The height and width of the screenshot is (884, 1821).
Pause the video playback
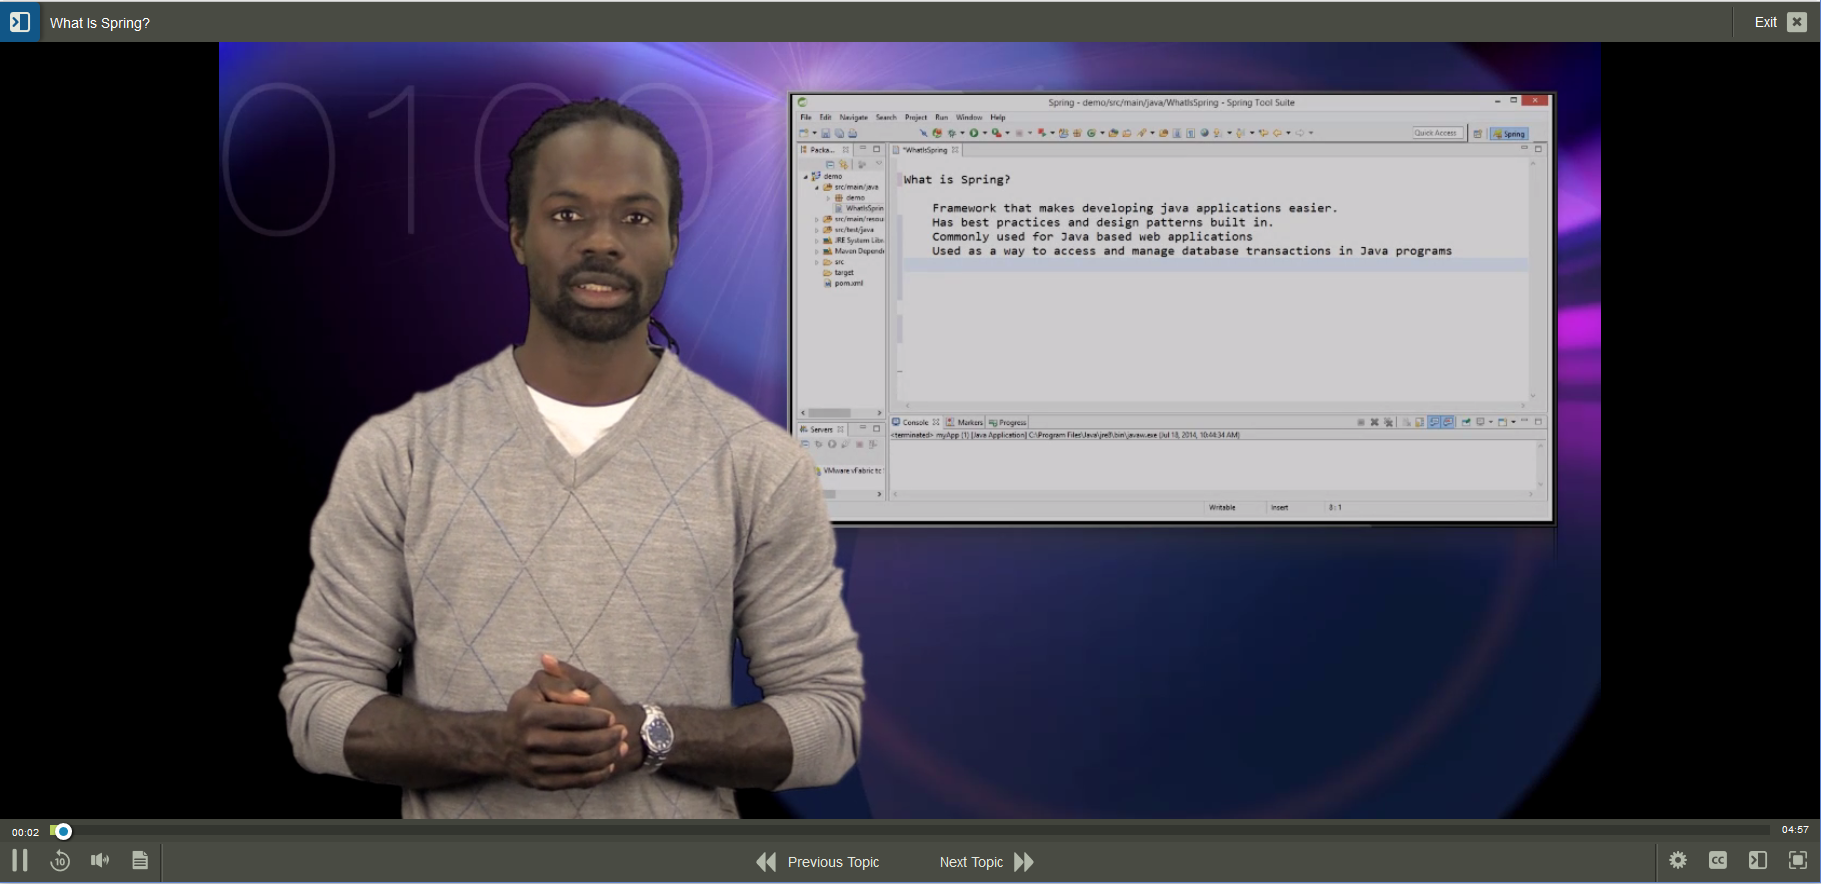tap(20, 861)
